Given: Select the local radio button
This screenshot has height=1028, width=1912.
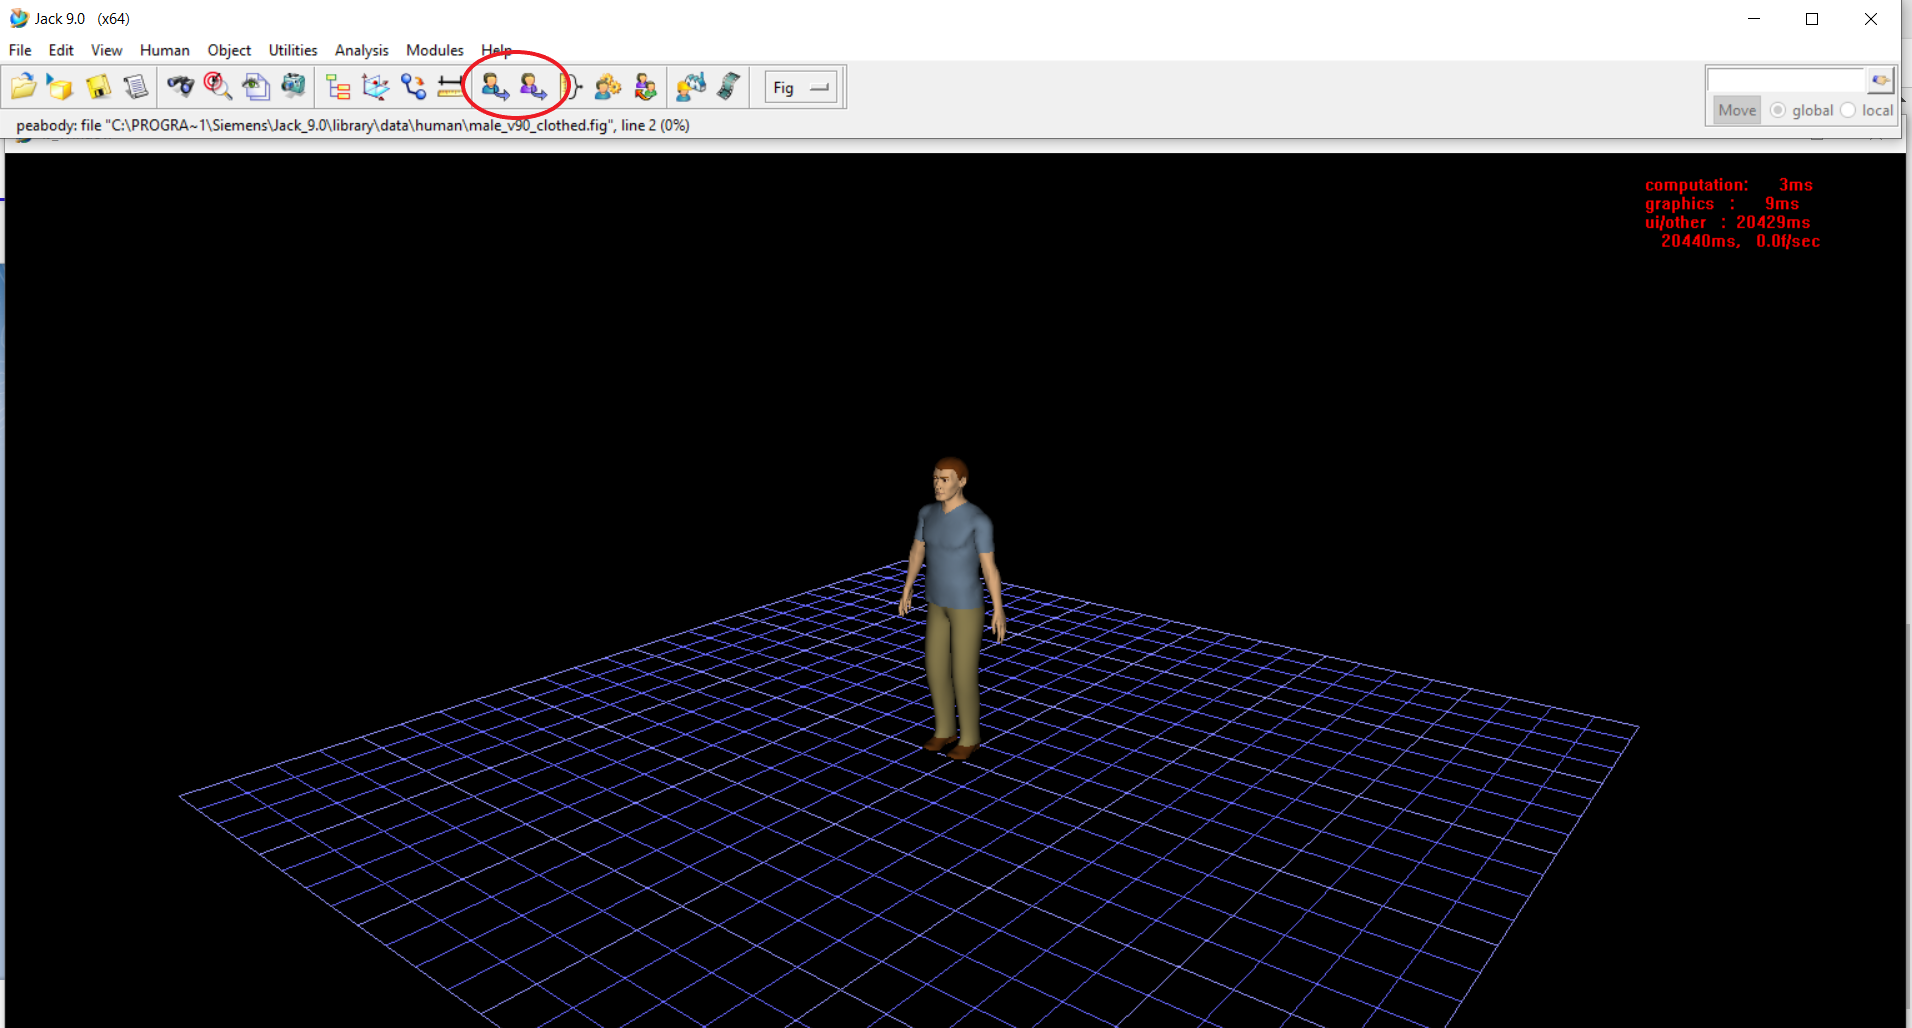Looking at the screenshot, I should [x=1848, y=110].
